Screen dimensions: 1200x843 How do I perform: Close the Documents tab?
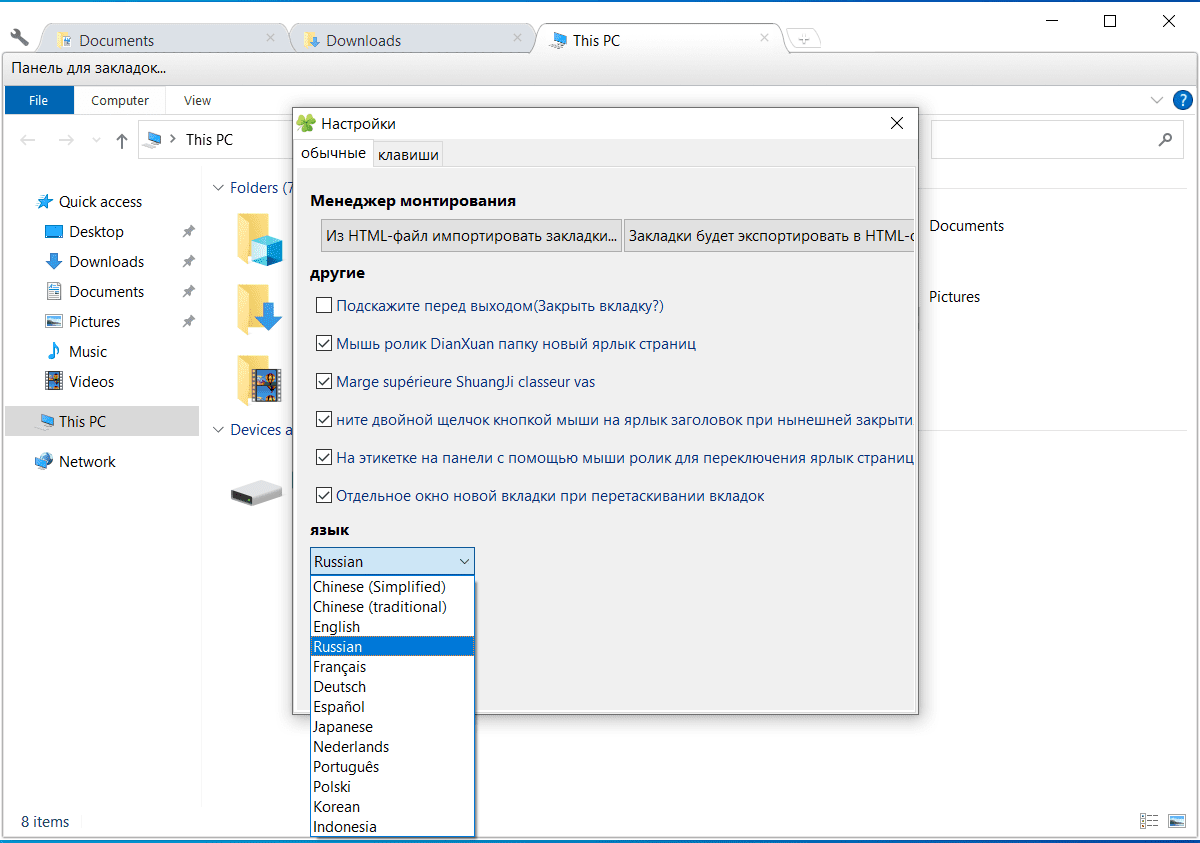270,38
